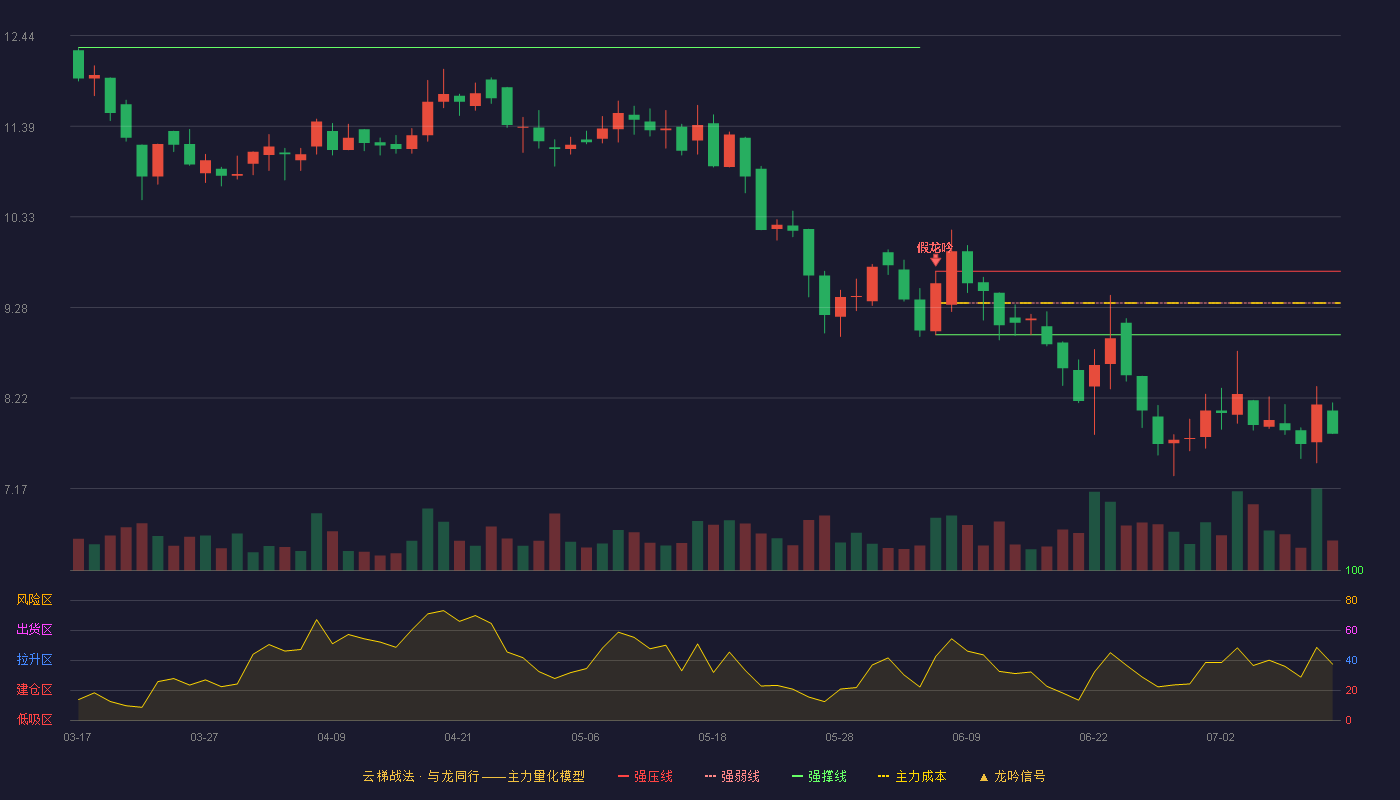Viewport: 1400px width, 800px height.
Task: Click the red 20 indicator axis value
Action: click(1351, 690)
